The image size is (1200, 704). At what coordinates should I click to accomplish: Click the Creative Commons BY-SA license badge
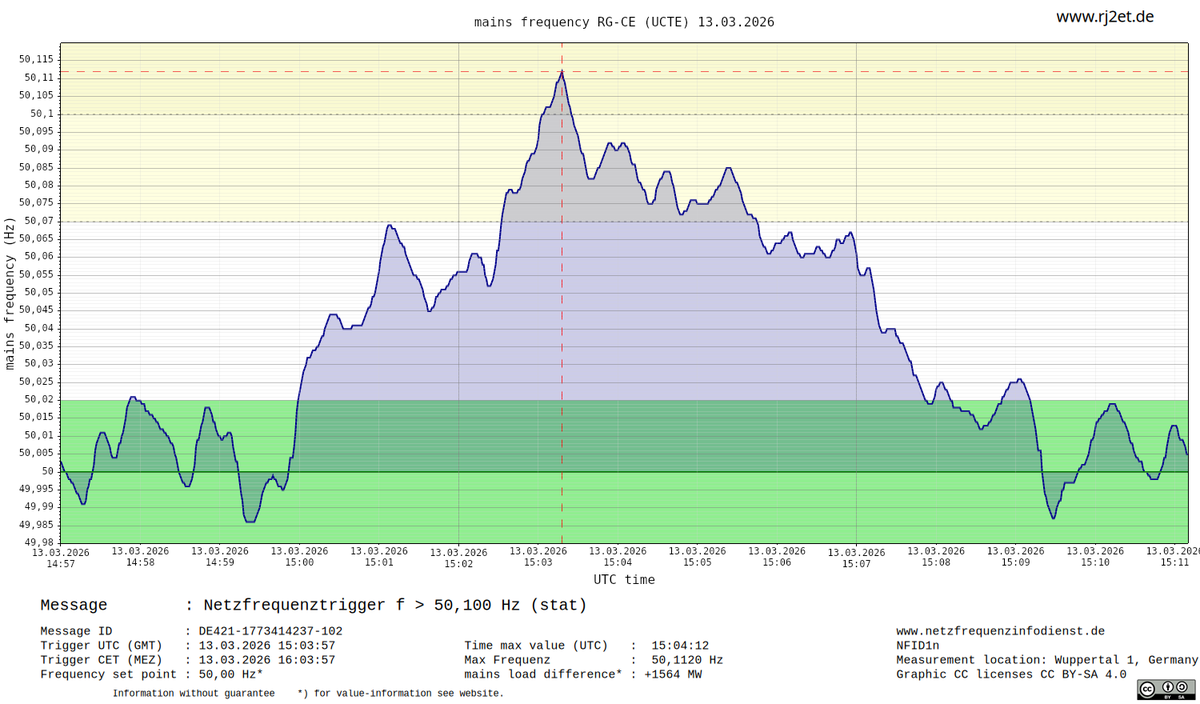(1165, 689)
